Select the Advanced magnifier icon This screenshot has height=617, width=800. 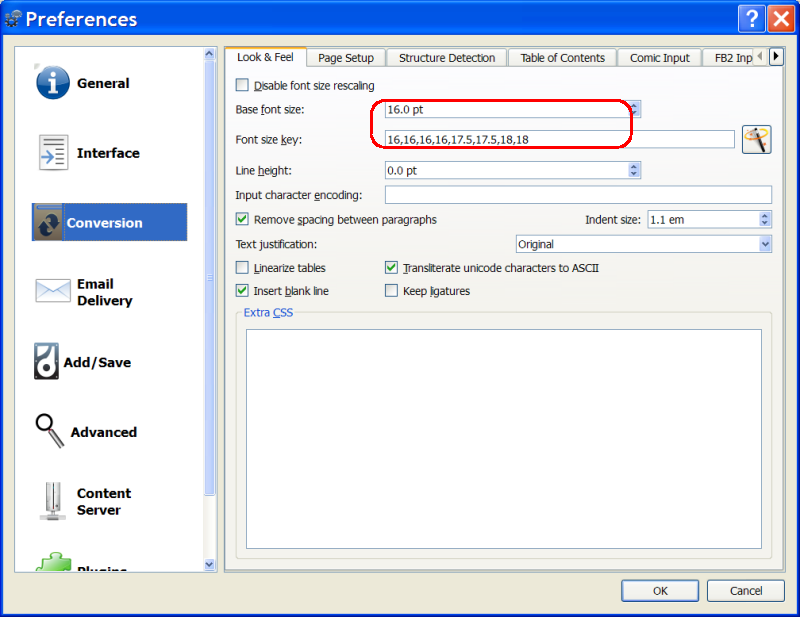(x=49, y=430)
